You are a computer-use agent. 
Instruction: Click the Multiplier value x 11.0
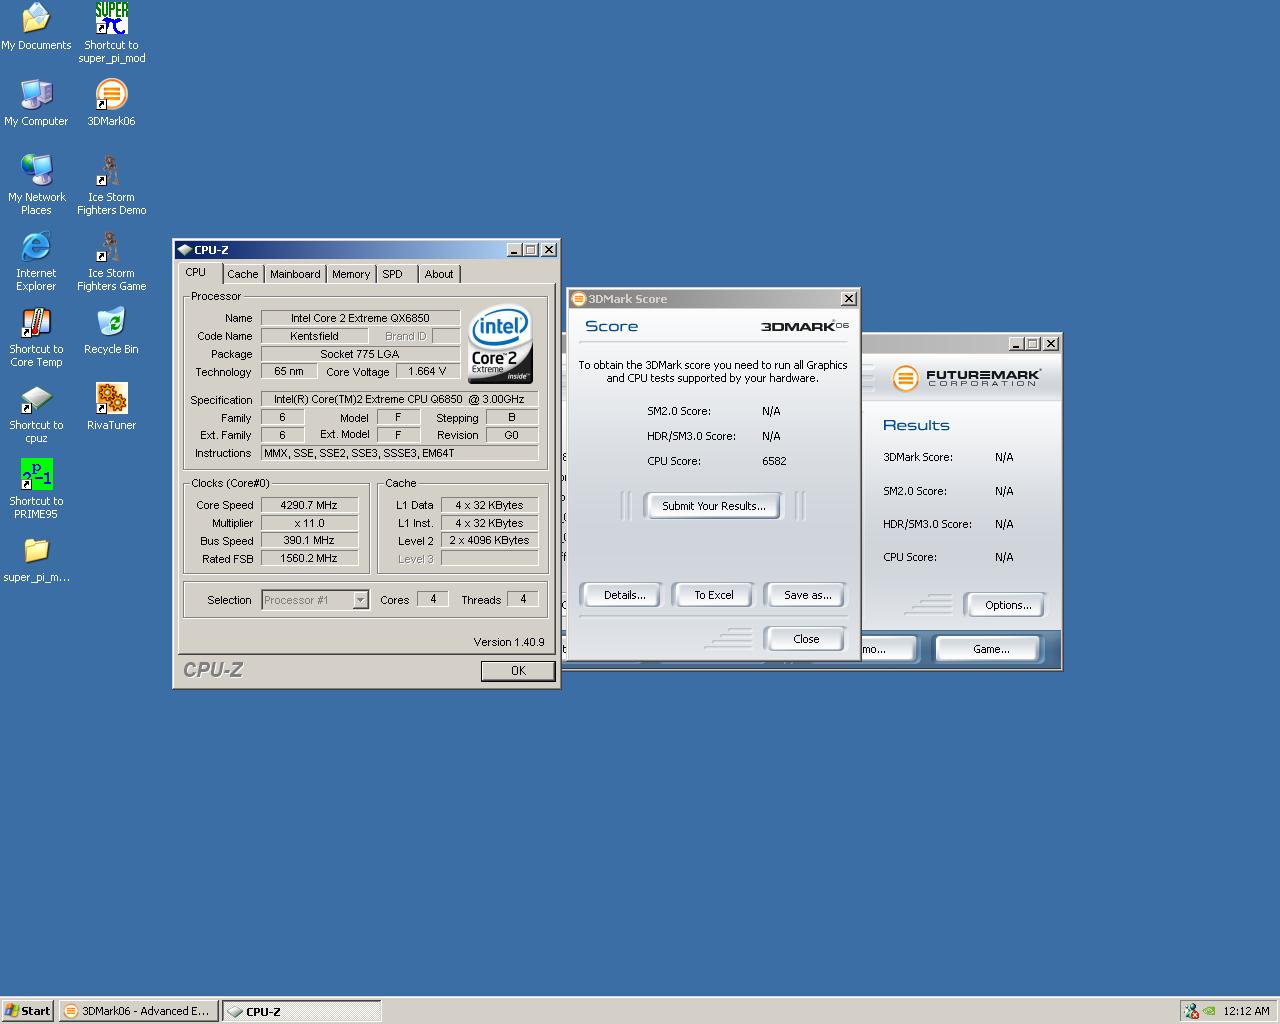pyautogui.click(x=309, y=523)
